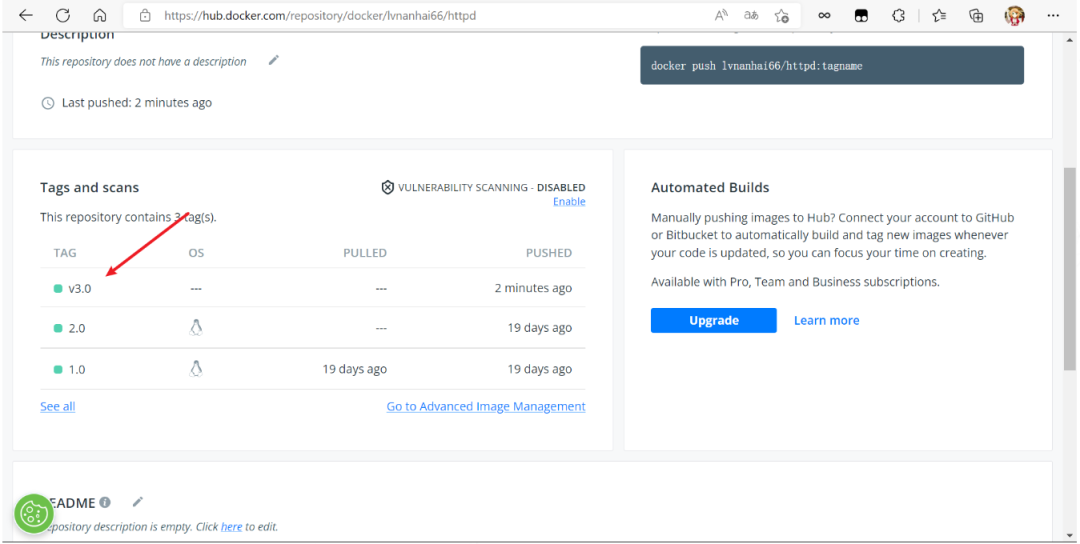The width and height of the screenshot is (1080, 544).
Task: Click the OS column header
Action: pyautogui.click(x=196, y=253)
